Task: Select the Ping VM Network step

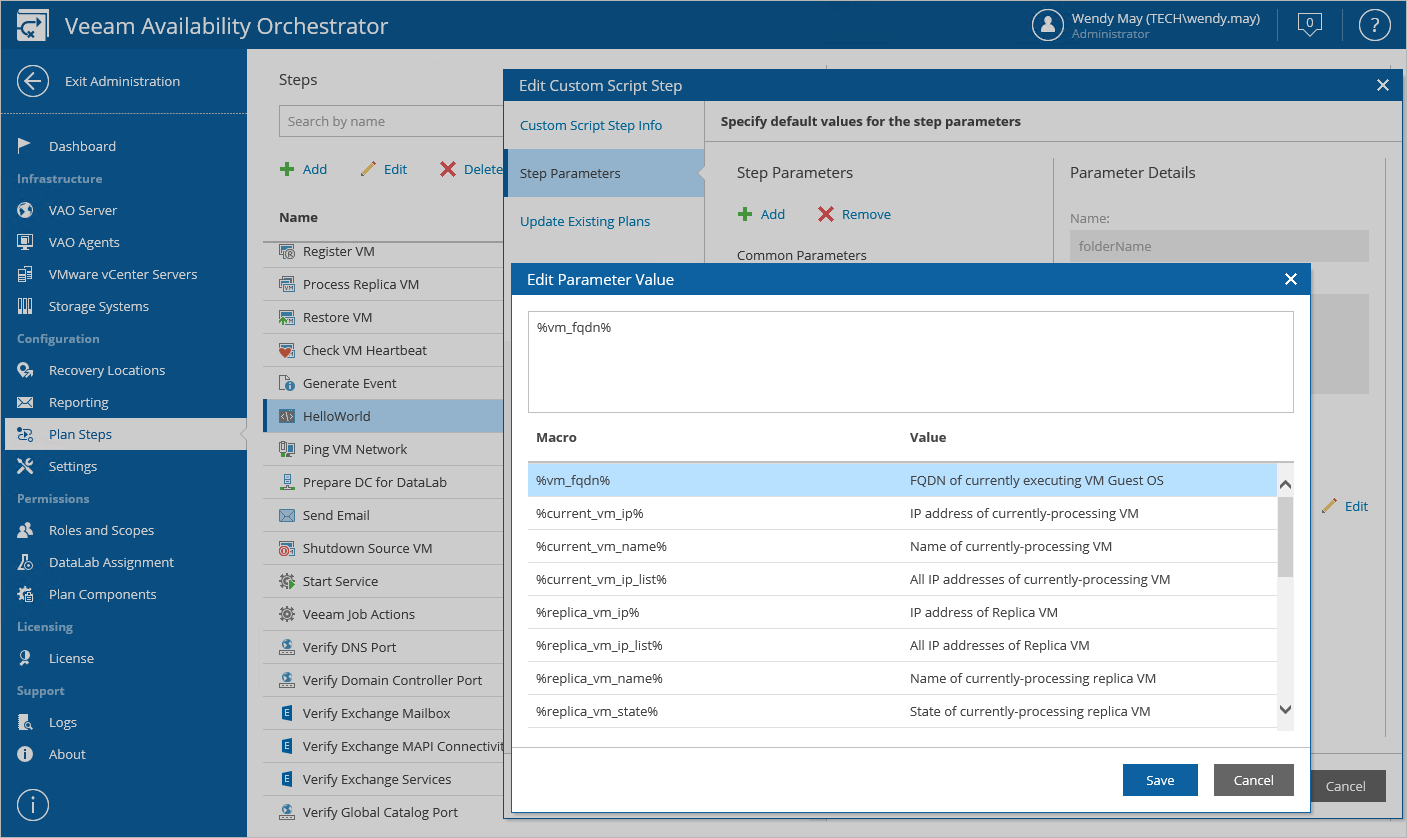Action: [x=384, y=449]
